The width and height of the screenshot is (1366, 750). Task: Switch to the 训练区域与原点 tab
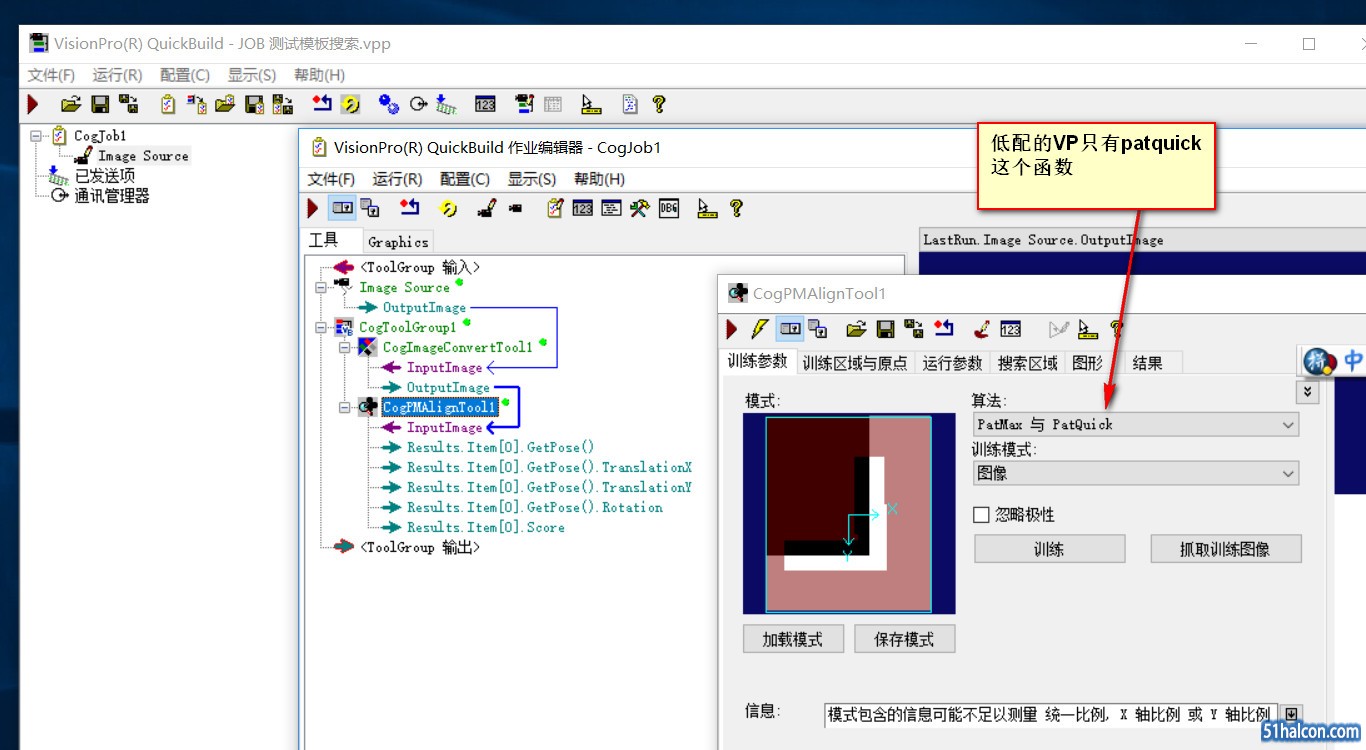pos(855,363)
